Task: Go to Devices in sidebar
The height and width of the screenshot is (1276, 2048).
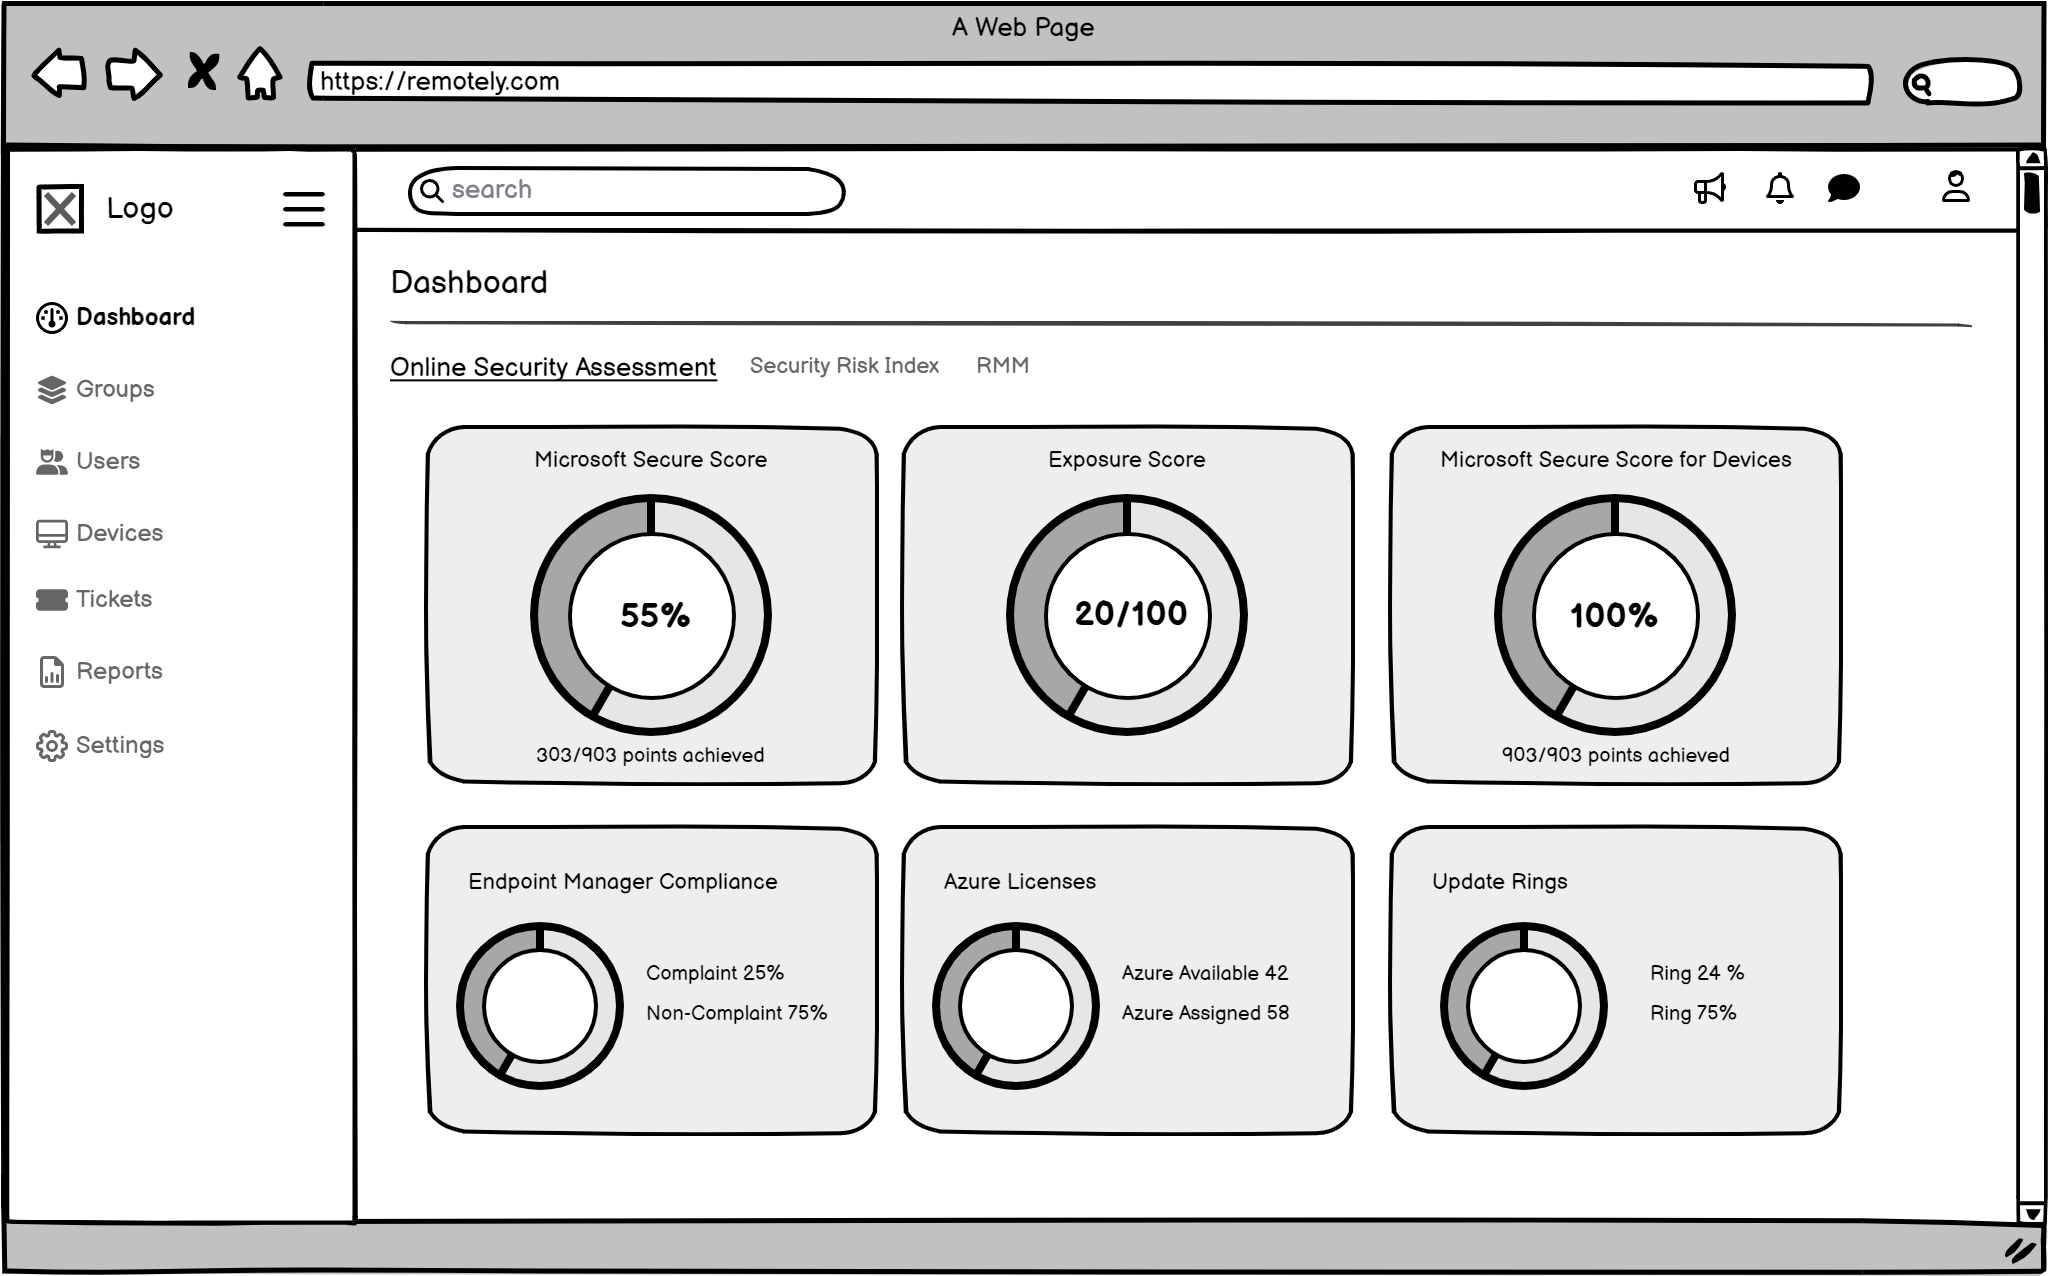Action: tap(118, 533)
